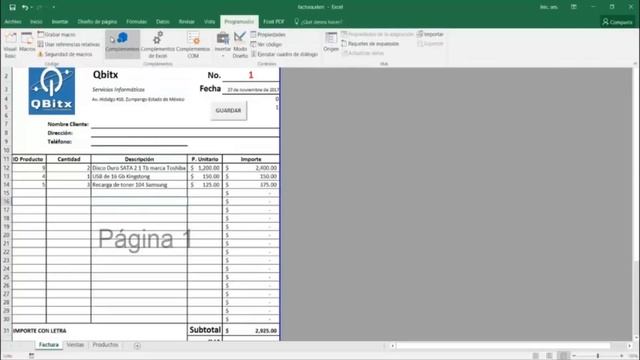Click Paquetes de expansión
The height and width of the screenshot is (360, 640).
click(370, 44)
